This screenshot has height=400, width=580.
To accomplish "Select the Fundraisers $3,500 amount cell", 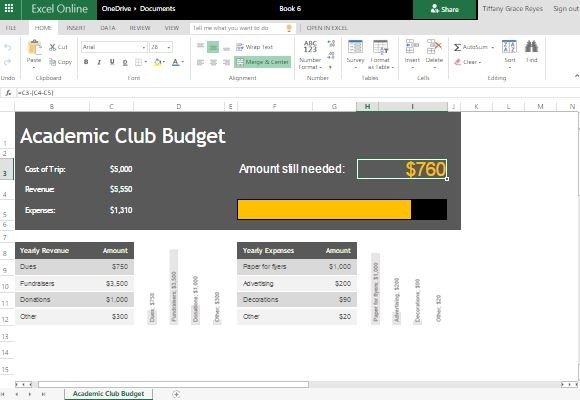I will click(x=112, y=283).
